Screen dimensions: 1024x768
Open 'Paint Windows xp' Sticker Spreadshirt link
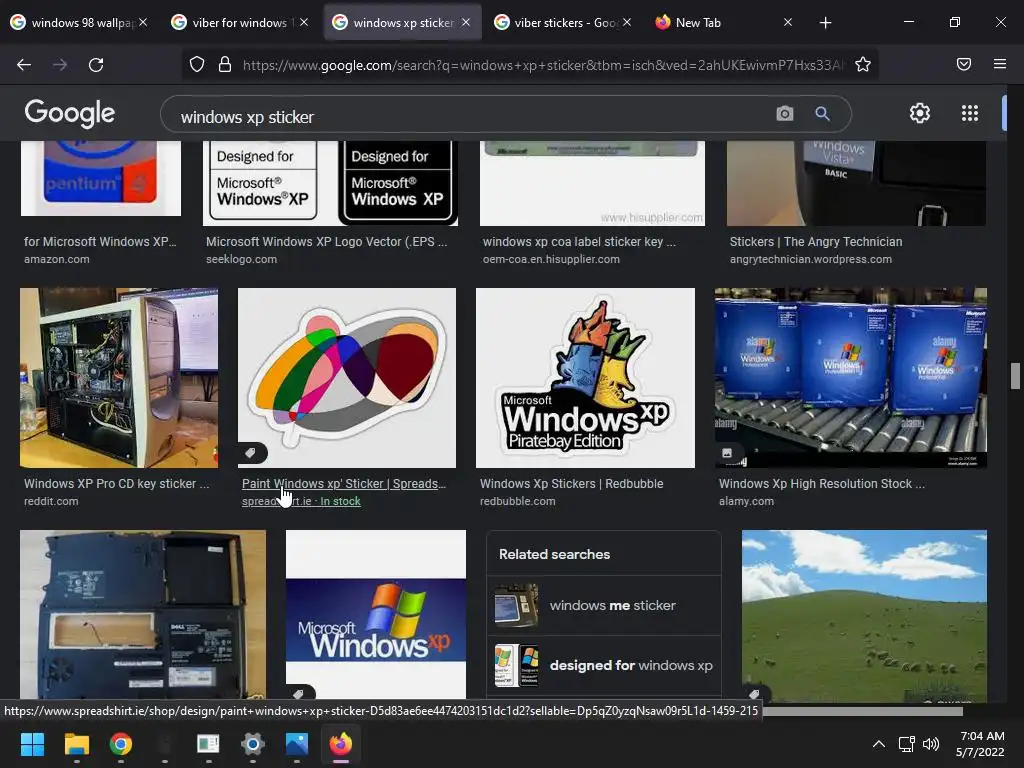point(344,484)
